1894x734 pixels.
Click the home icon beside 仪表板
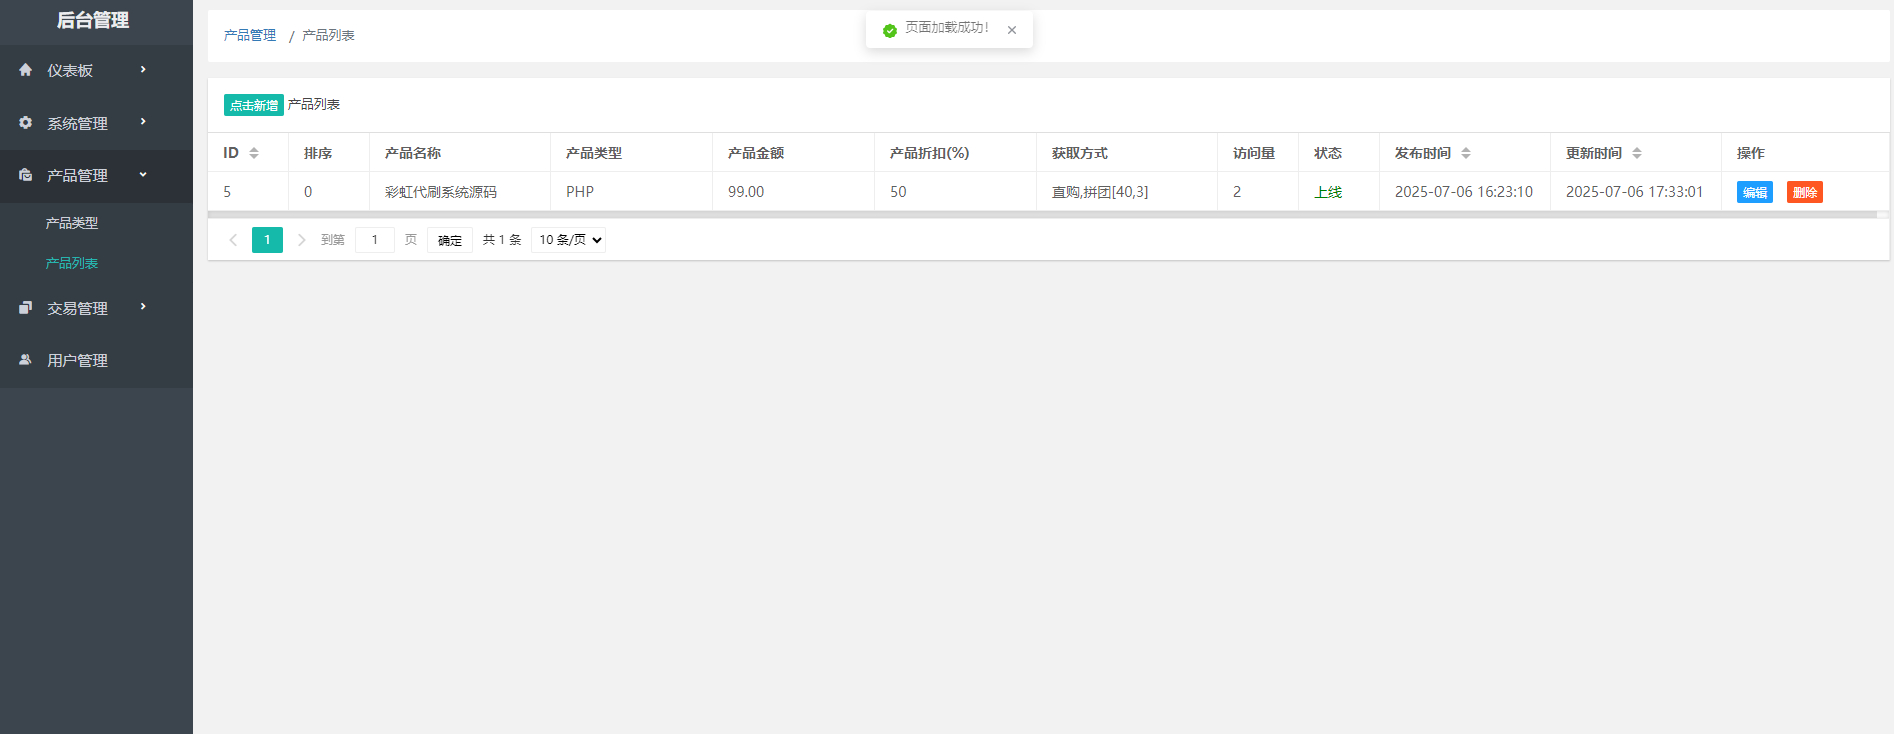26,70
